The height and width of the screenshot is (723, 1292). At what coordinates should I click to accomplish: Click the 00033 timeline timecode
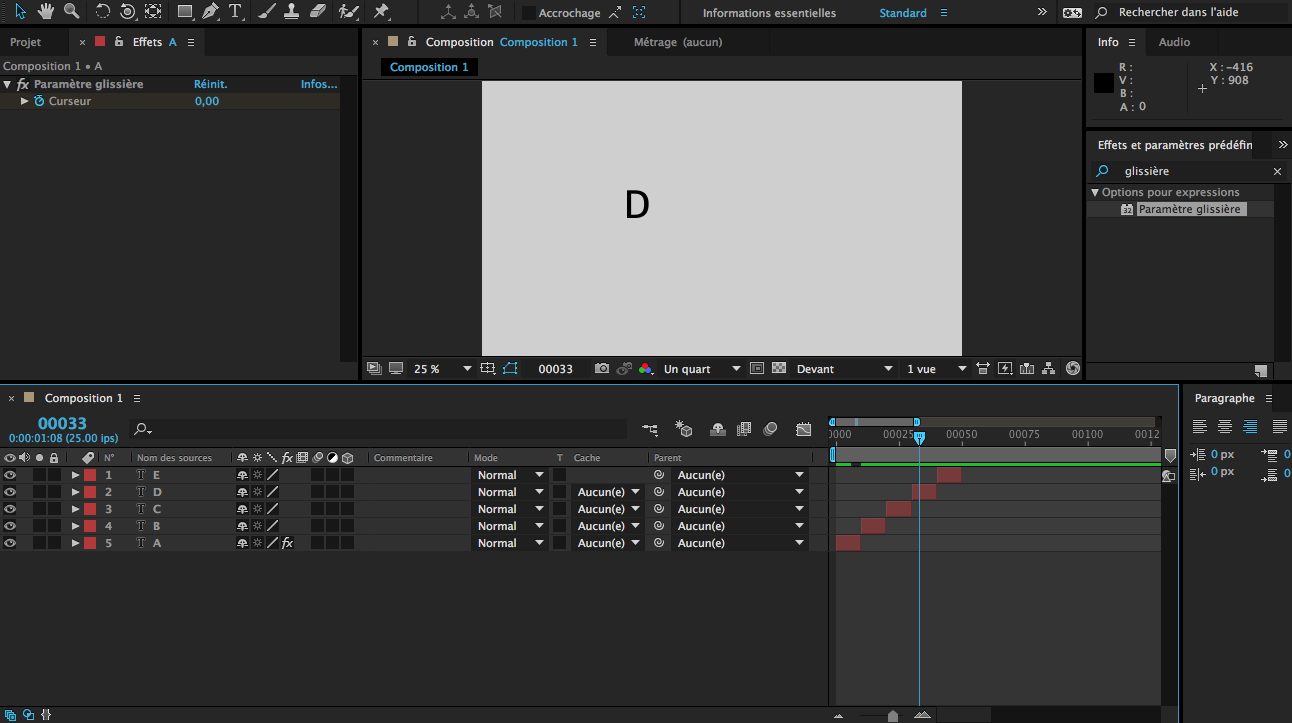coord(63,424)
